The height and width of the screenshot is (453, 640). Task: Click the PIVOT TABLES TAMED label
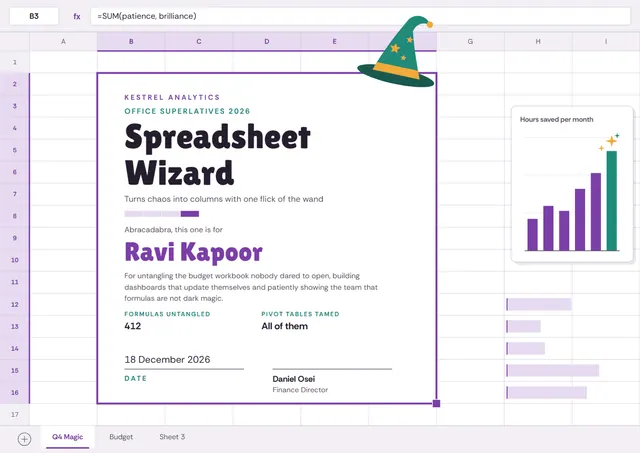[x=300, y=314]
